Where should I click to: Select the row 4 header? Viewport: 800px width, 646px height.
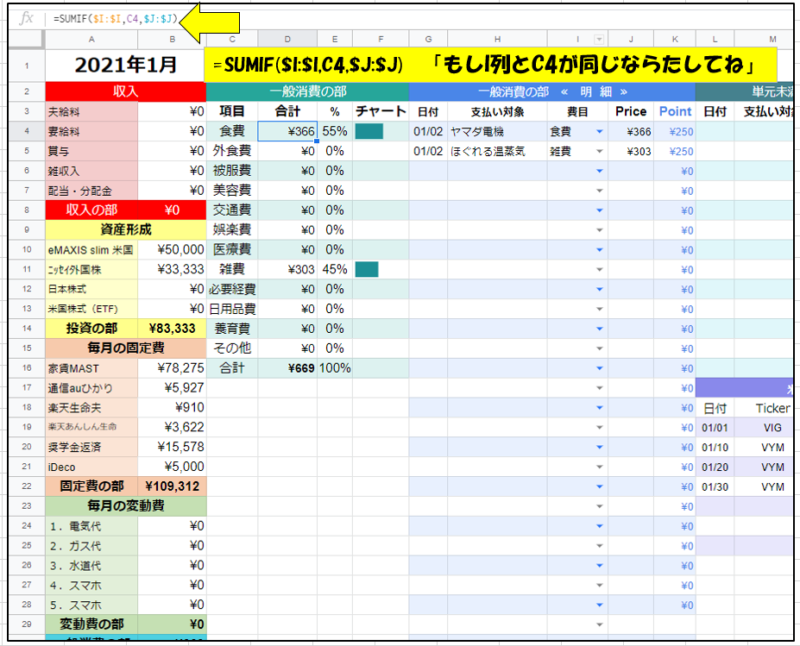(27, 132)
